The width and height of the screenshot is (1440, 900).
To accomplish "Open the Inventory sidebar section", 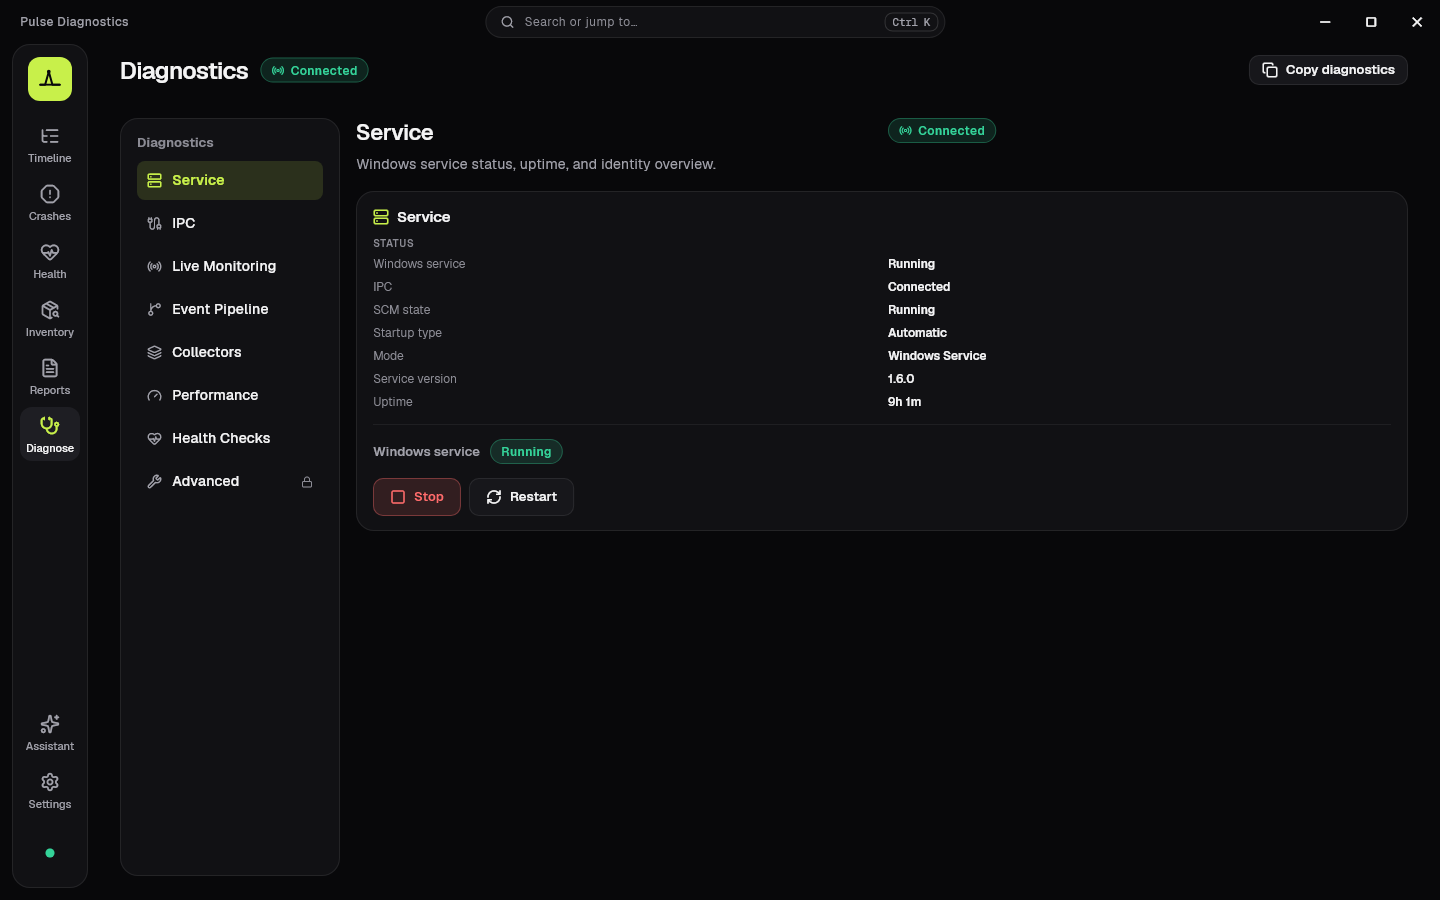I will [x=50, y=319].
